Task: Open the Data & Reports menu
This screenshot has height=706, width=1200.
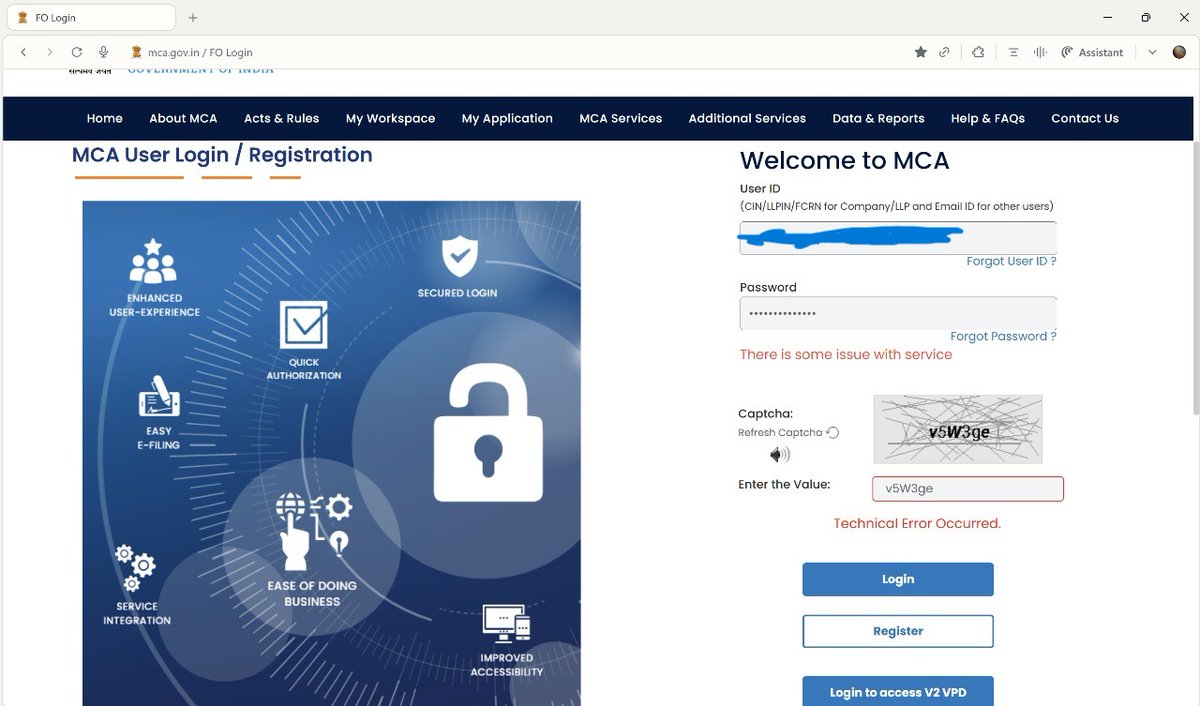Action: coord(878,118)
